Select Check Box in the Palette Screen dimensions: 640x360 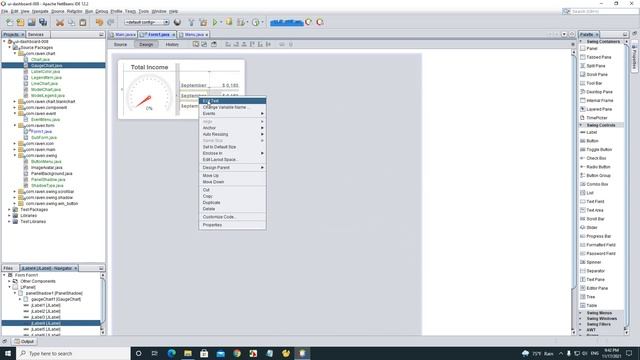(x=596, y=158)
